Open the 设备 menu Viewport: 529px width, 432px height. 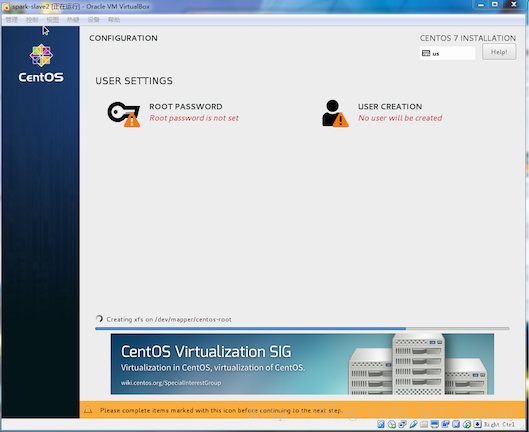pos(93,20)
